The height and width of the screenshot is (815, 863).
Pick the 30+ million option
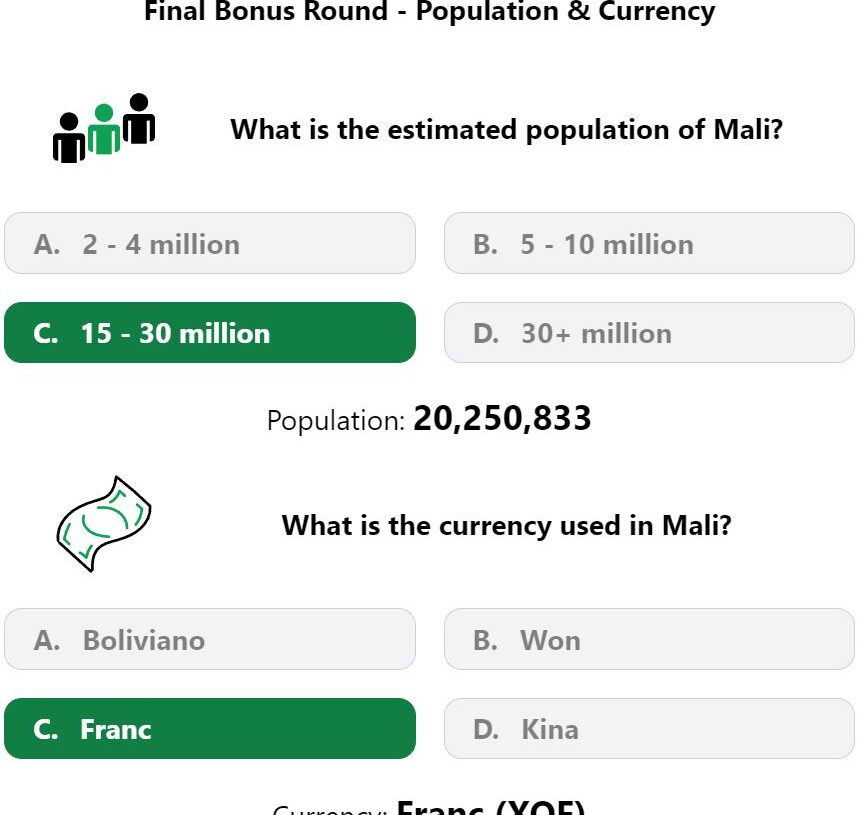[x=649, y=332]
